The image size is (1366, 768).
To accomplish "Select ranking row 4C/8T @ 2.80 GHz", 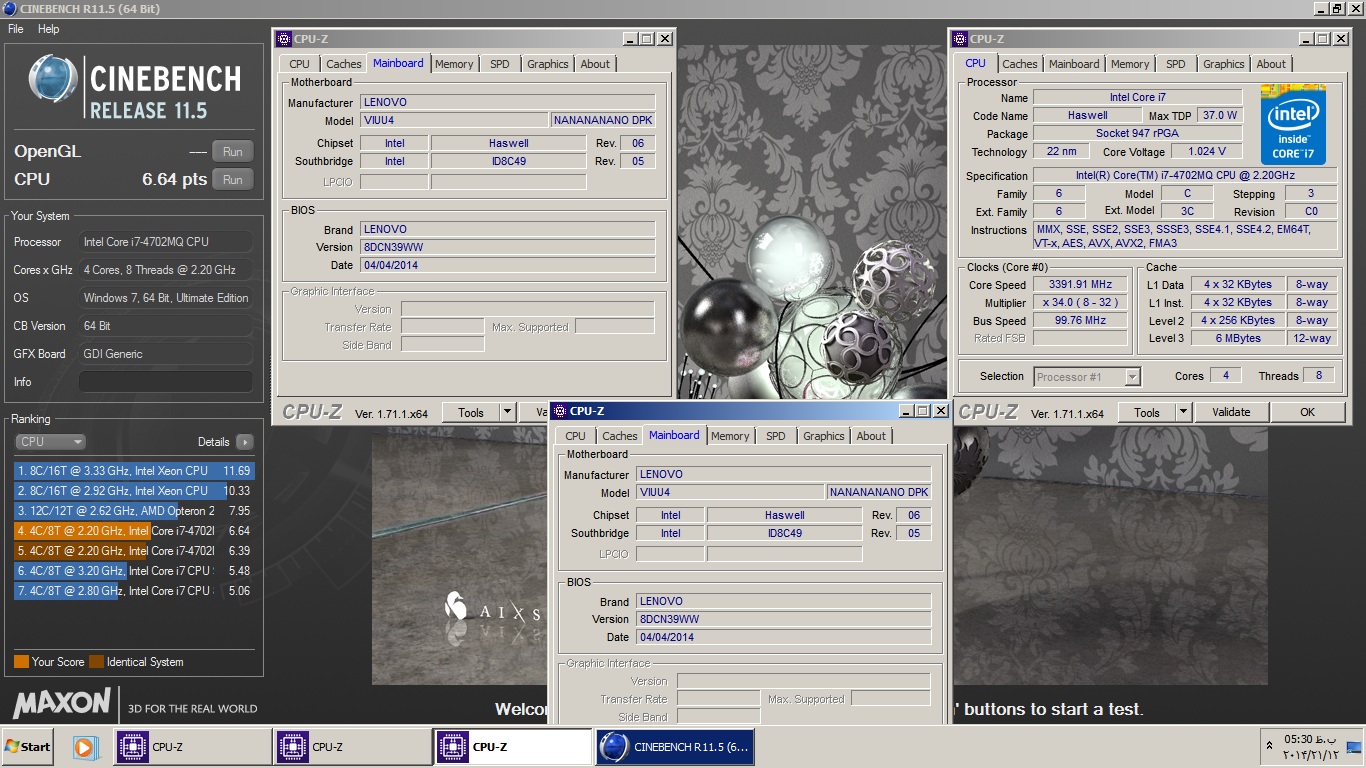I will (134, 591).
